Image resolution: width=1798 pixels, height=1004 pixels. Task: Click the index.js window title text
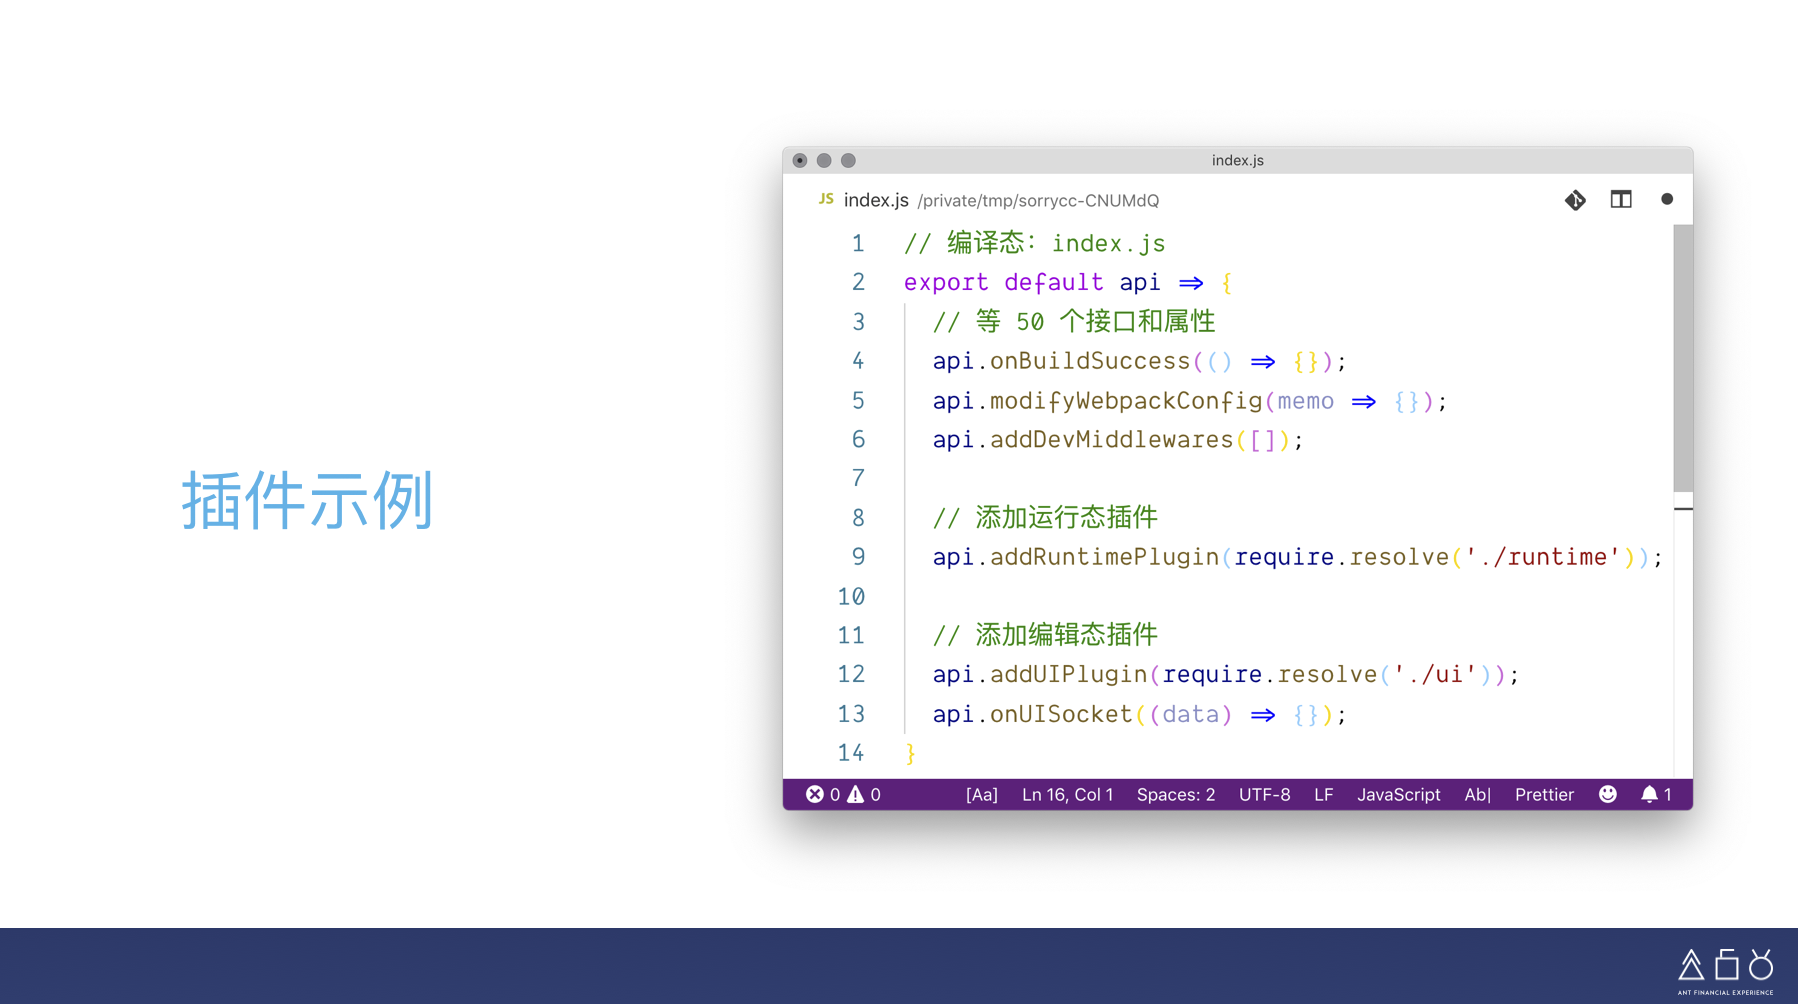[1238, 160]
